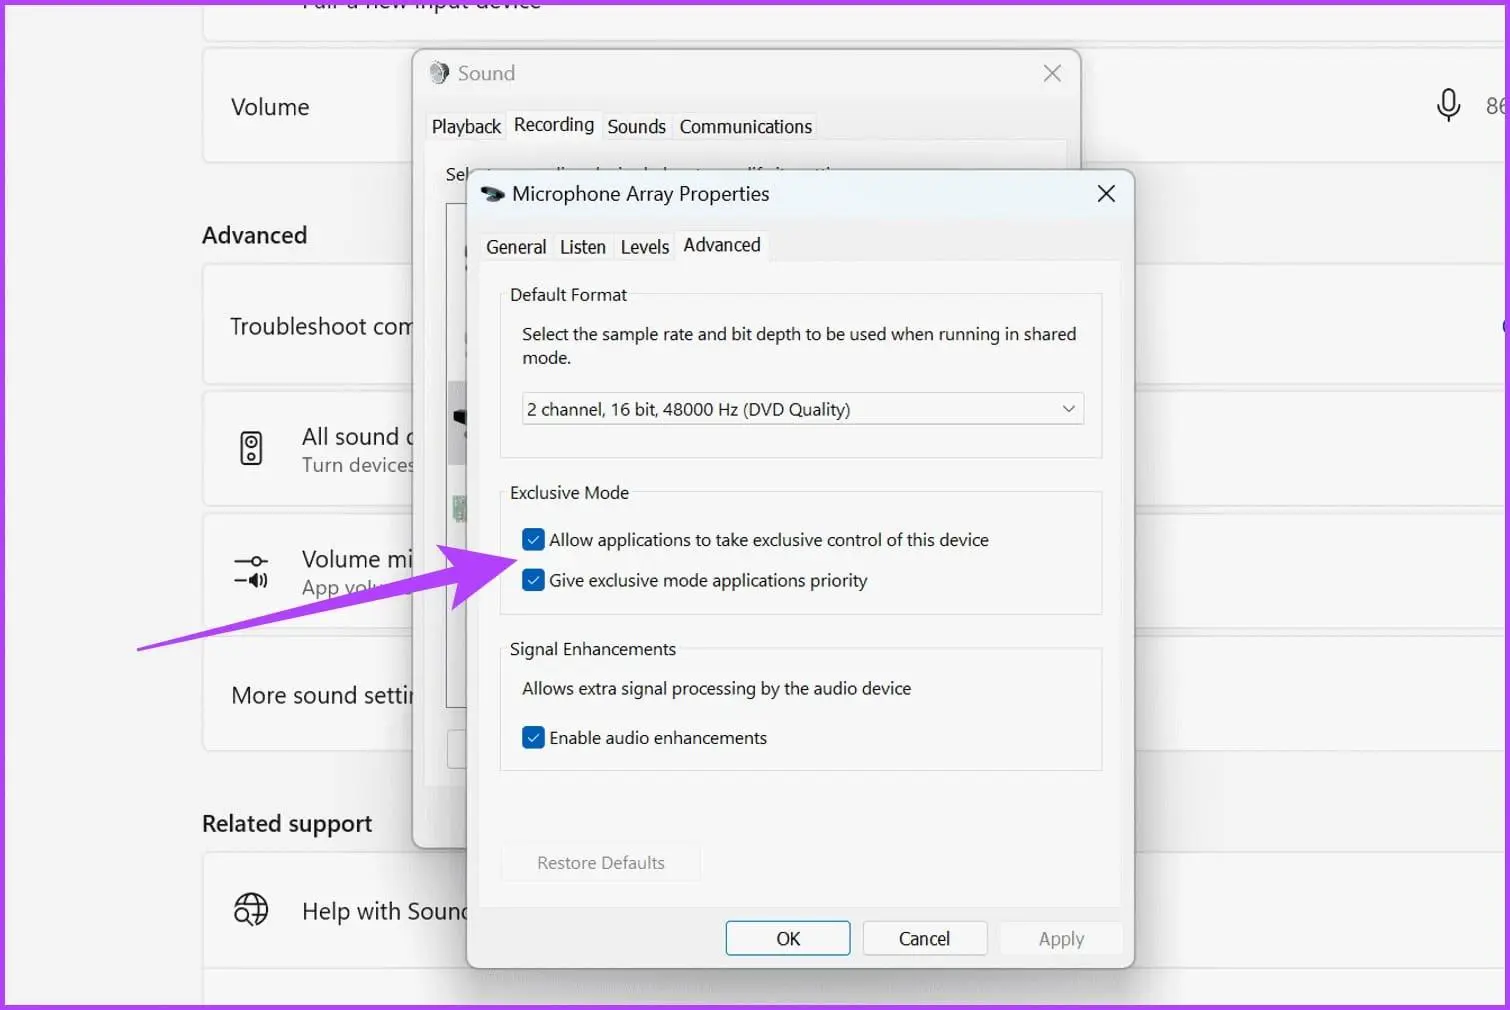Switch to Playback tab in Sound dialog
Screen dimensions: 1510x1010
[466, 127]
